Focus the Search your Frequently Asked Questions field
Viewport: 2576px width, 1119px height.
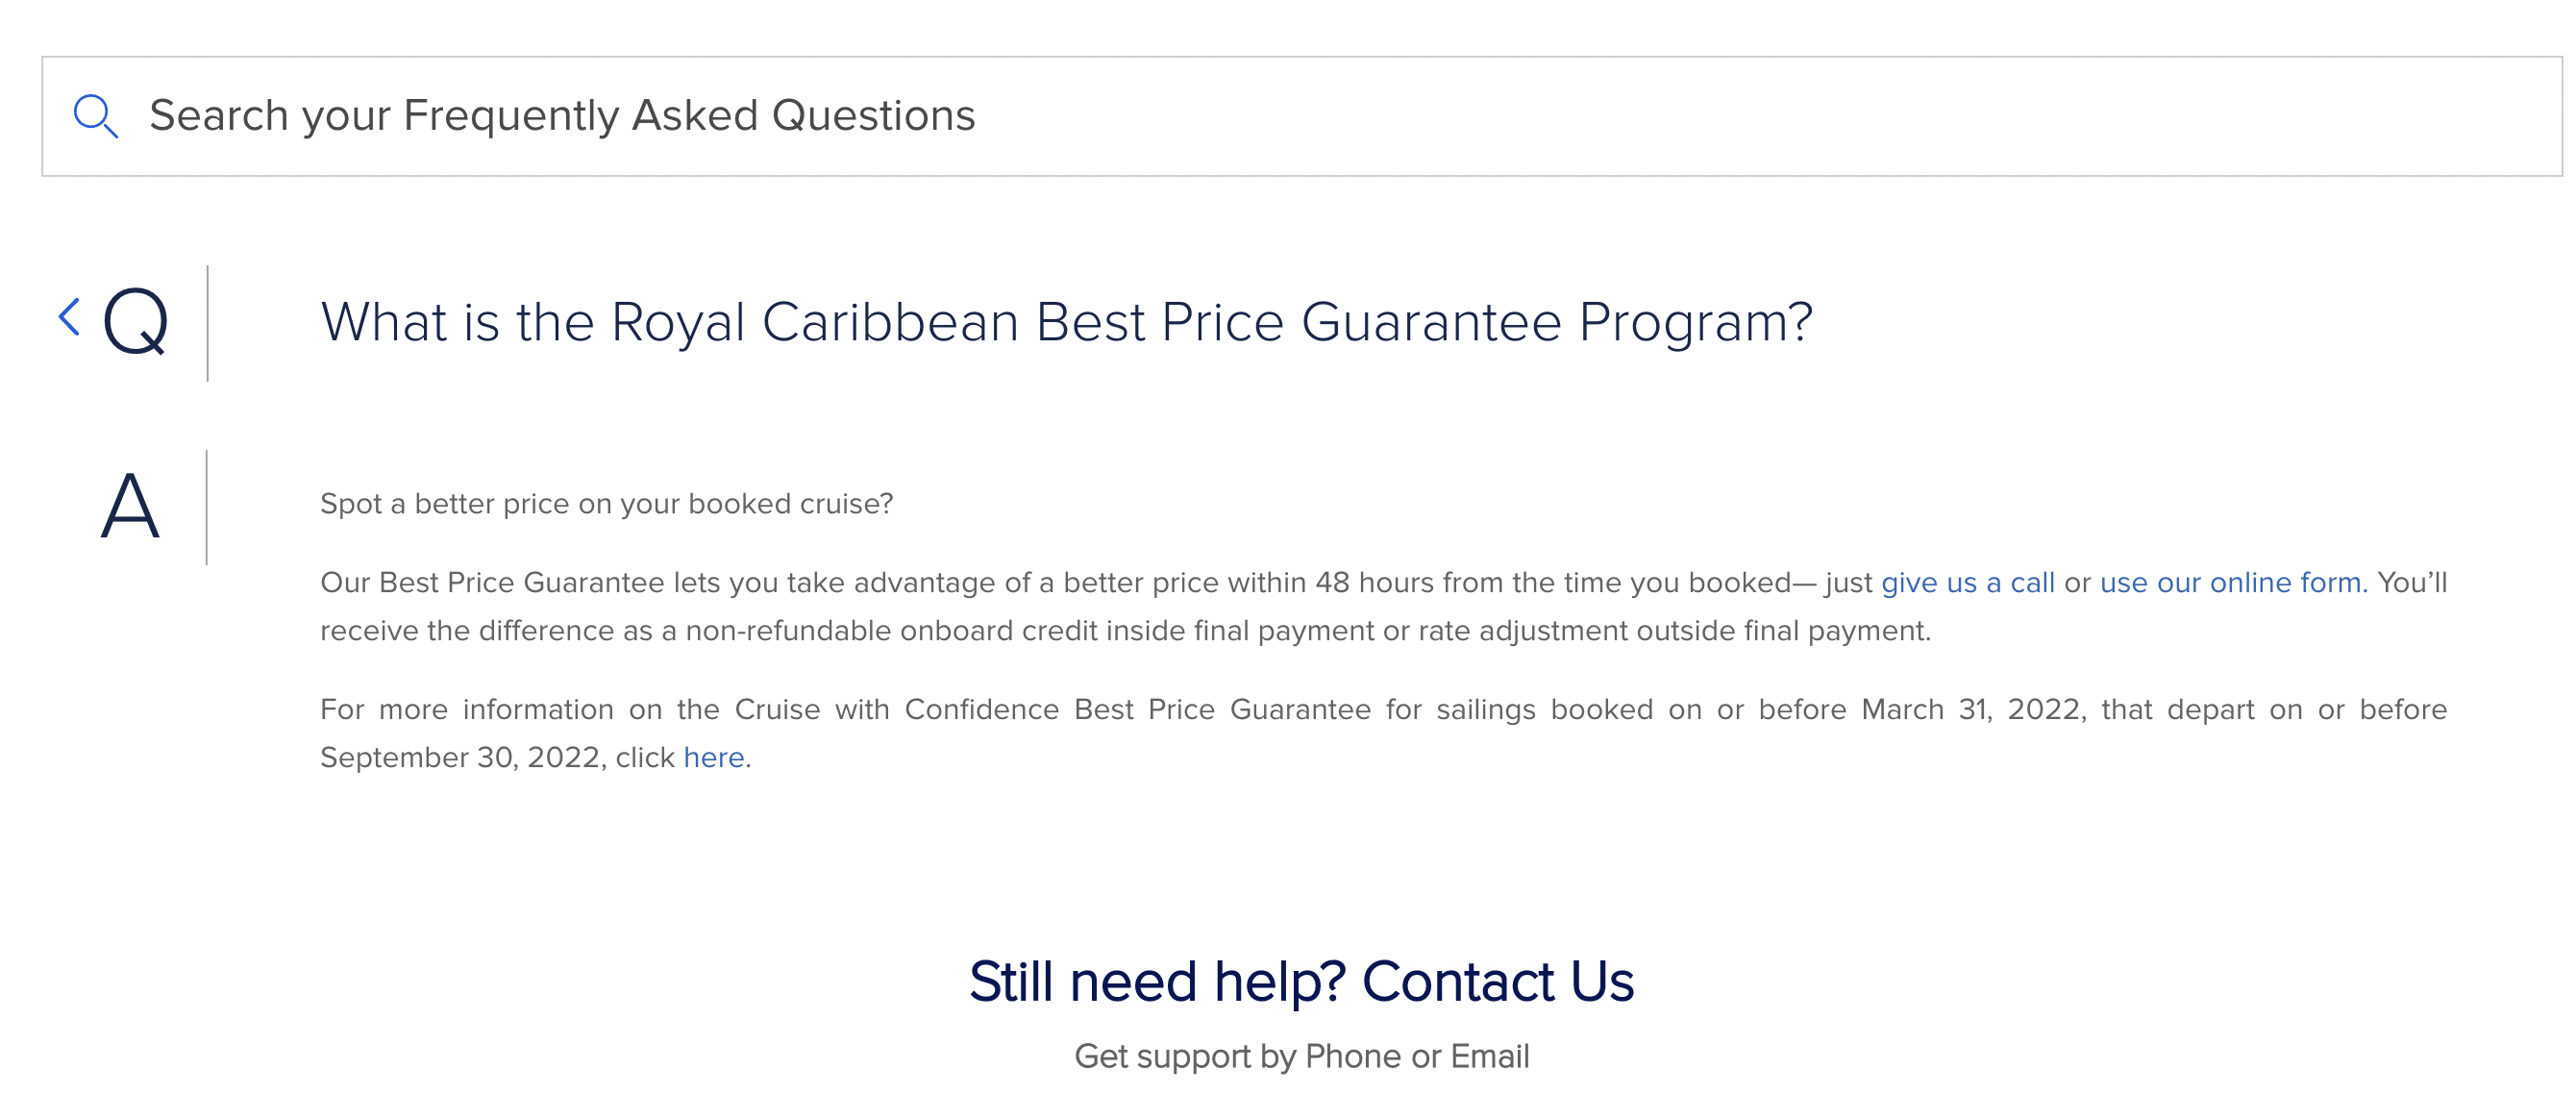tap(1301, 116)
